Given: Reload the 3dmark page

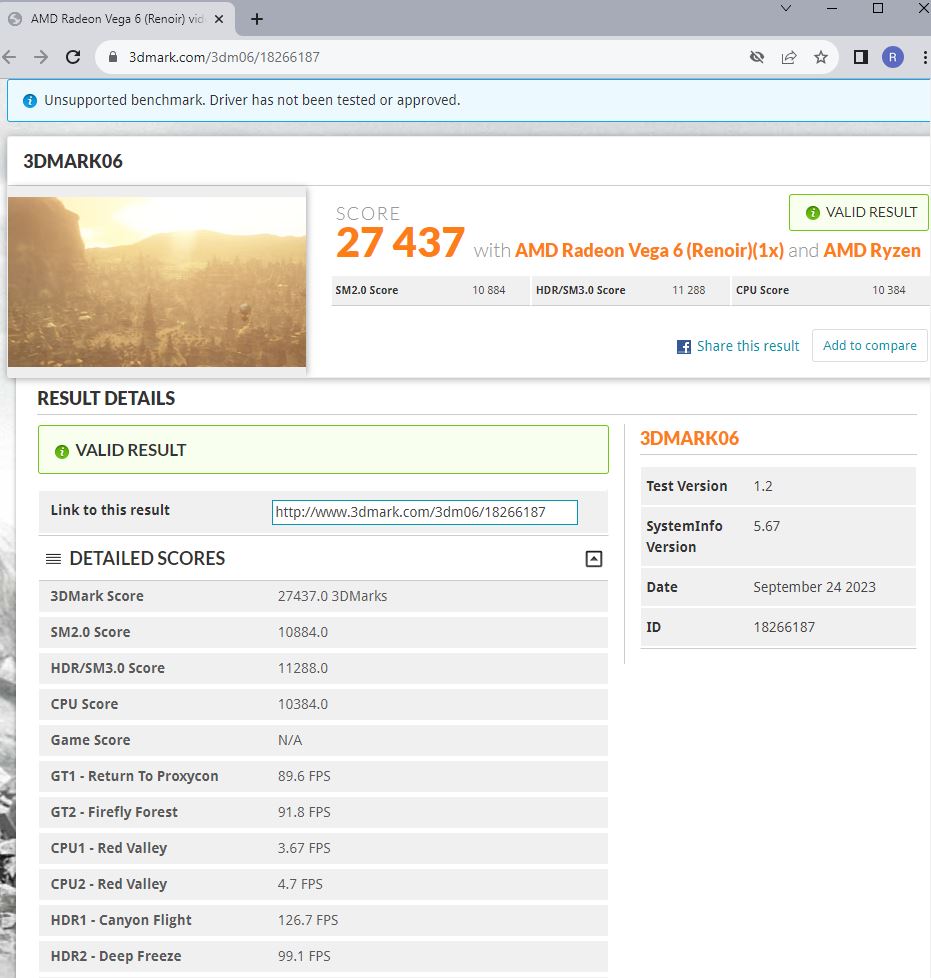Looking at the screenshot, I should tap(73, 57).
